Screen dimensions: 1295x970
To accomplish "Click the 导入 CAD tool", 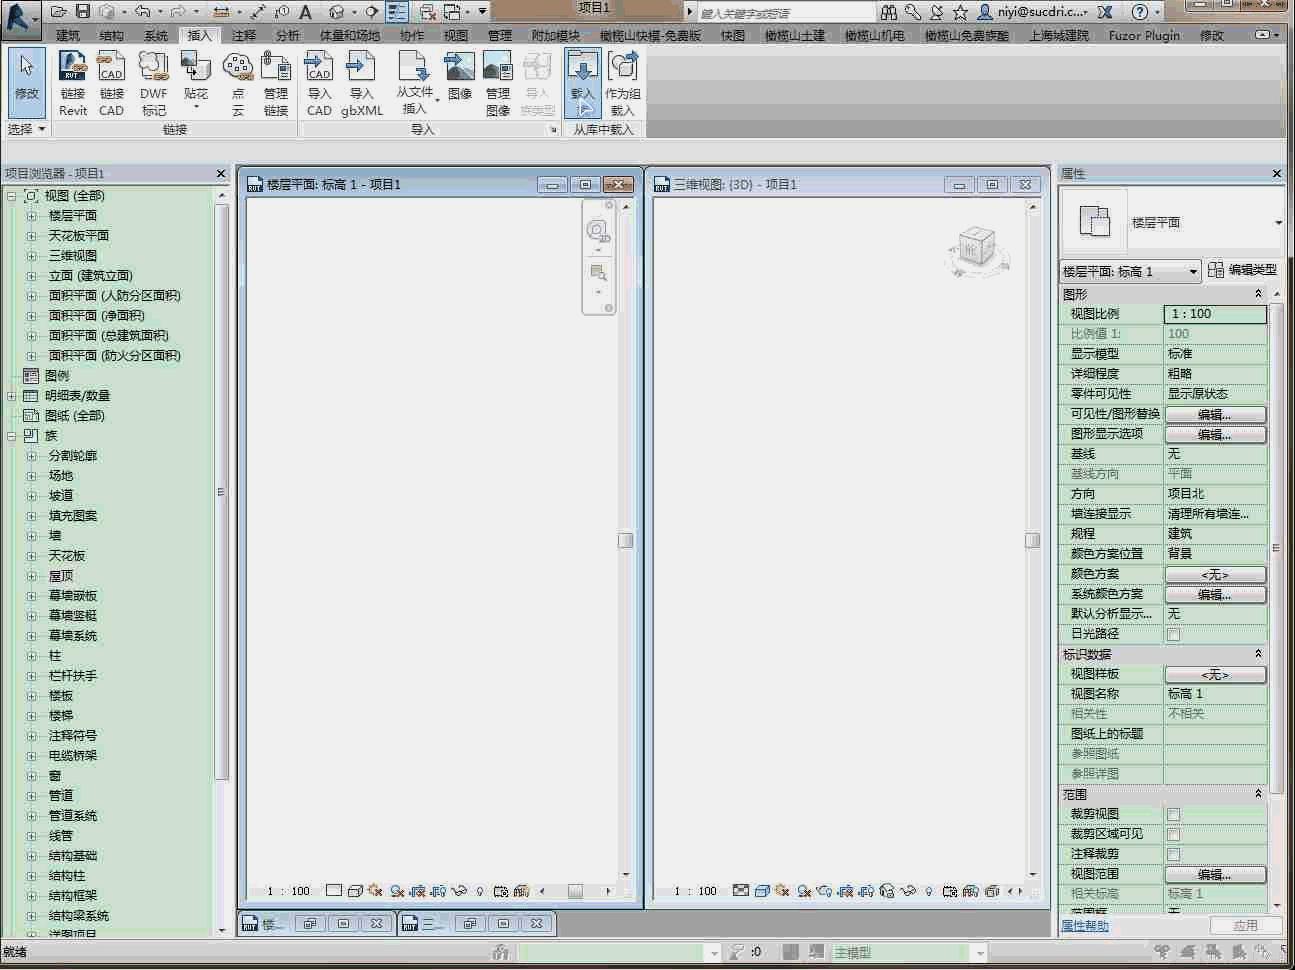I will click(319, 84).
